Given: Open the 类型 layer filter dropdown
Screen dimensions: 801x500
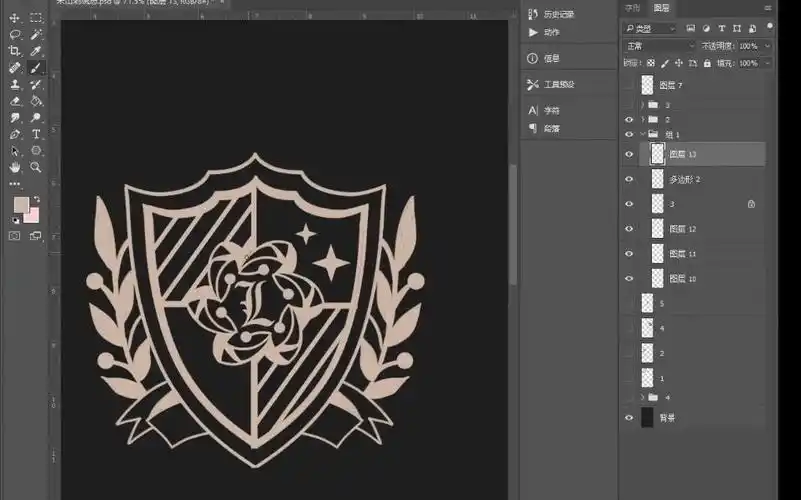Looking at the screenshot, I should (650, 29).
